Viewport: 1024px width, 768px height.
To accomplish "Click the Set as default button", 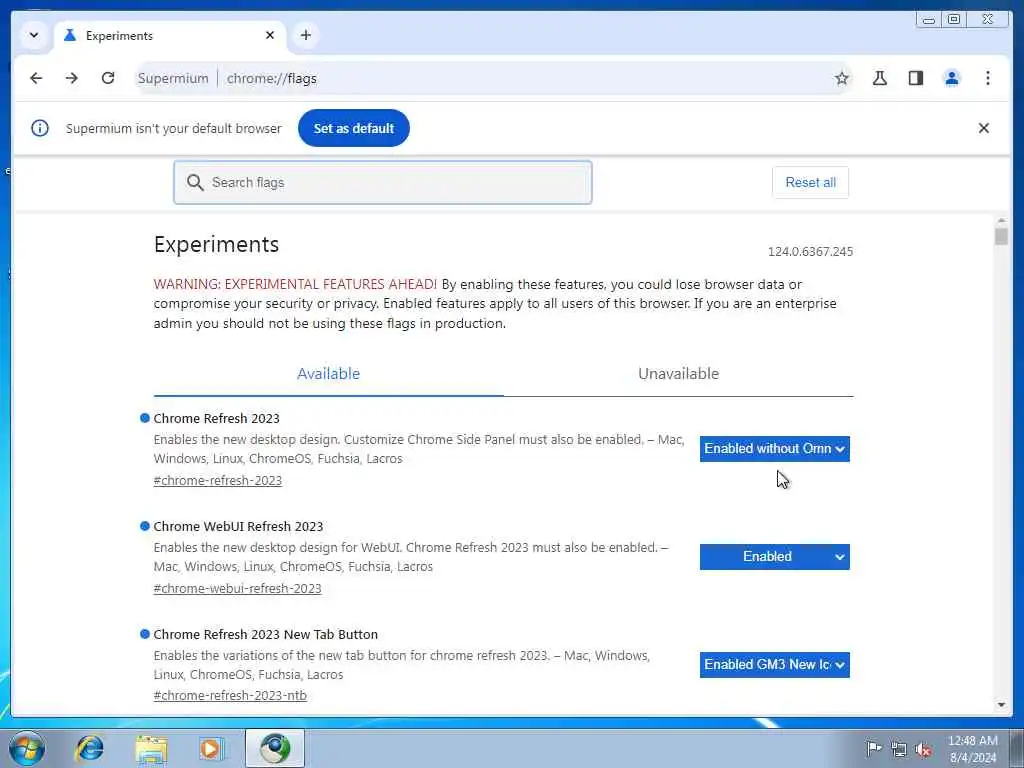I will coord(354,128).
